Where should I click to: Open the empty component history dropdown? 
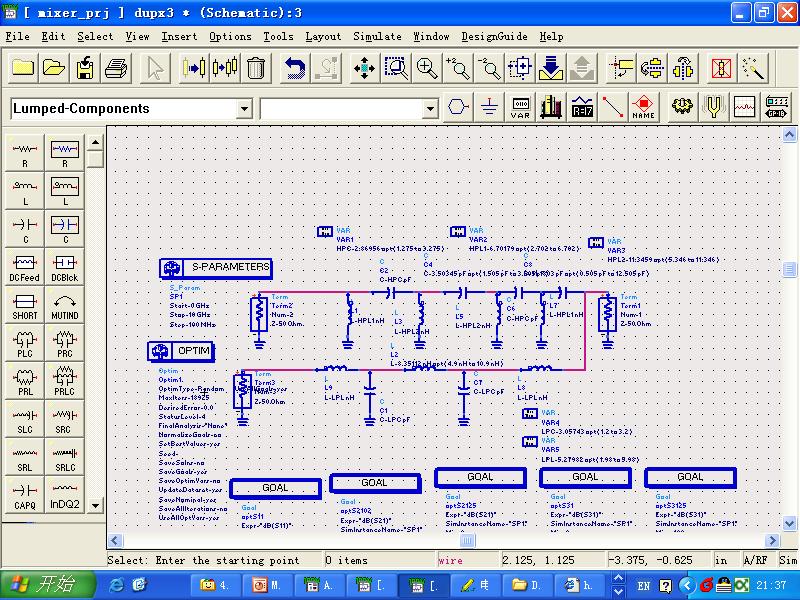(430, 109)
